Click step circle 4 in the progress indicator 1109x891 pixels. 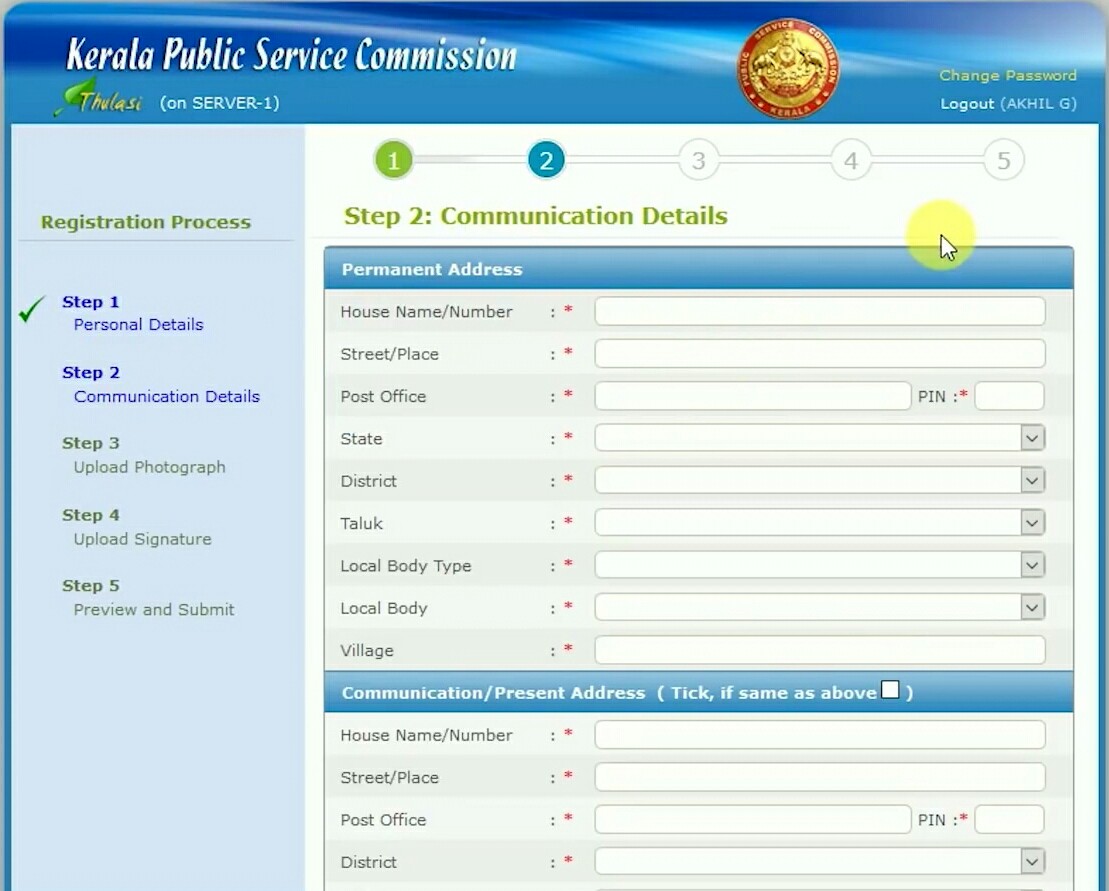tap(850, 159)
